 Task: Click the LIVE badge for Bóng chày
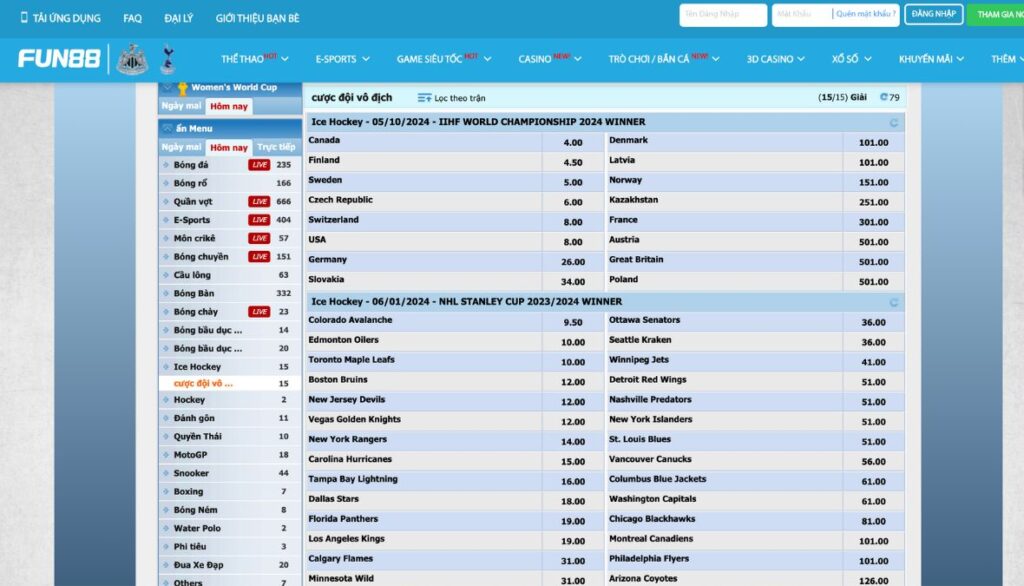pos(259,312)
